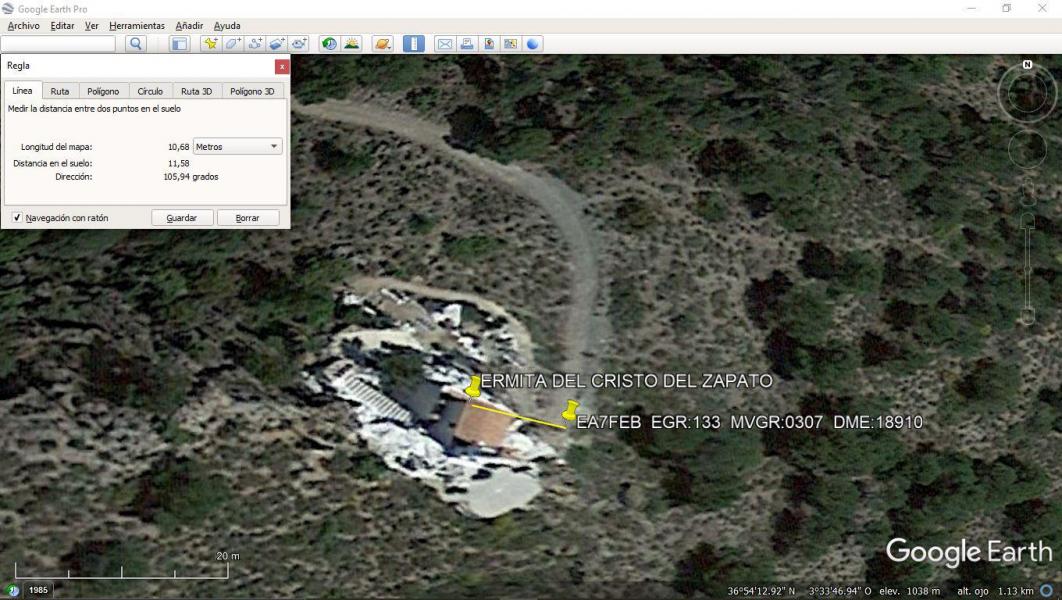The image size is (1062, 600).
Task: Click the print icon in toolbar
Action: point(467,44)
